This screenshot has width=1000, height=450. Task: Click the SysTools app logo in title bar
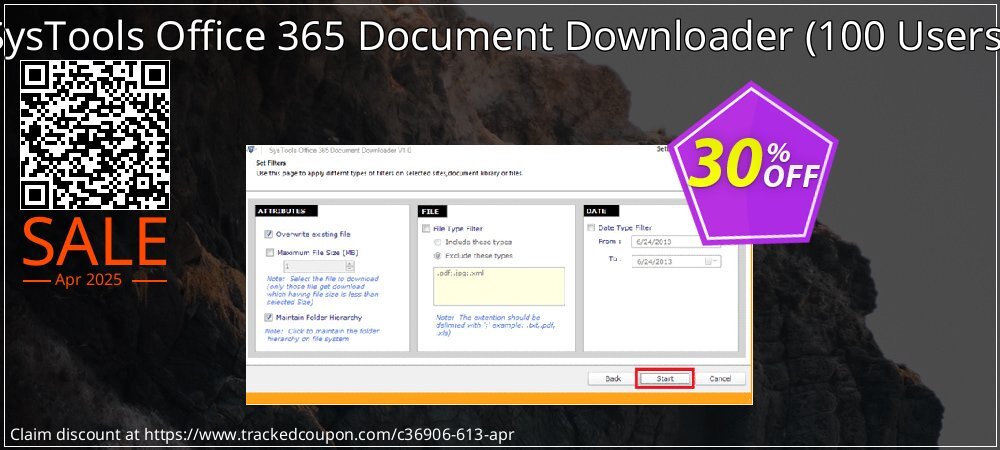click(253, 150)
